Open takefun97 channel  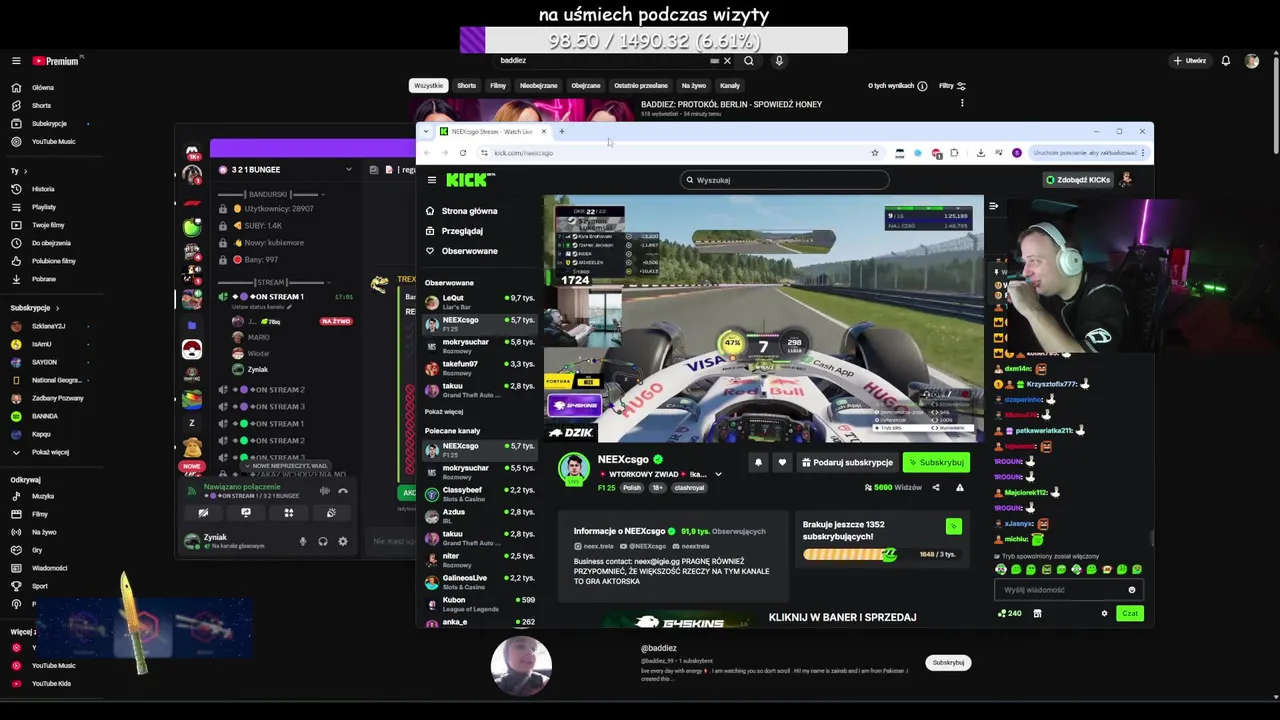click(x=479, y=367)
